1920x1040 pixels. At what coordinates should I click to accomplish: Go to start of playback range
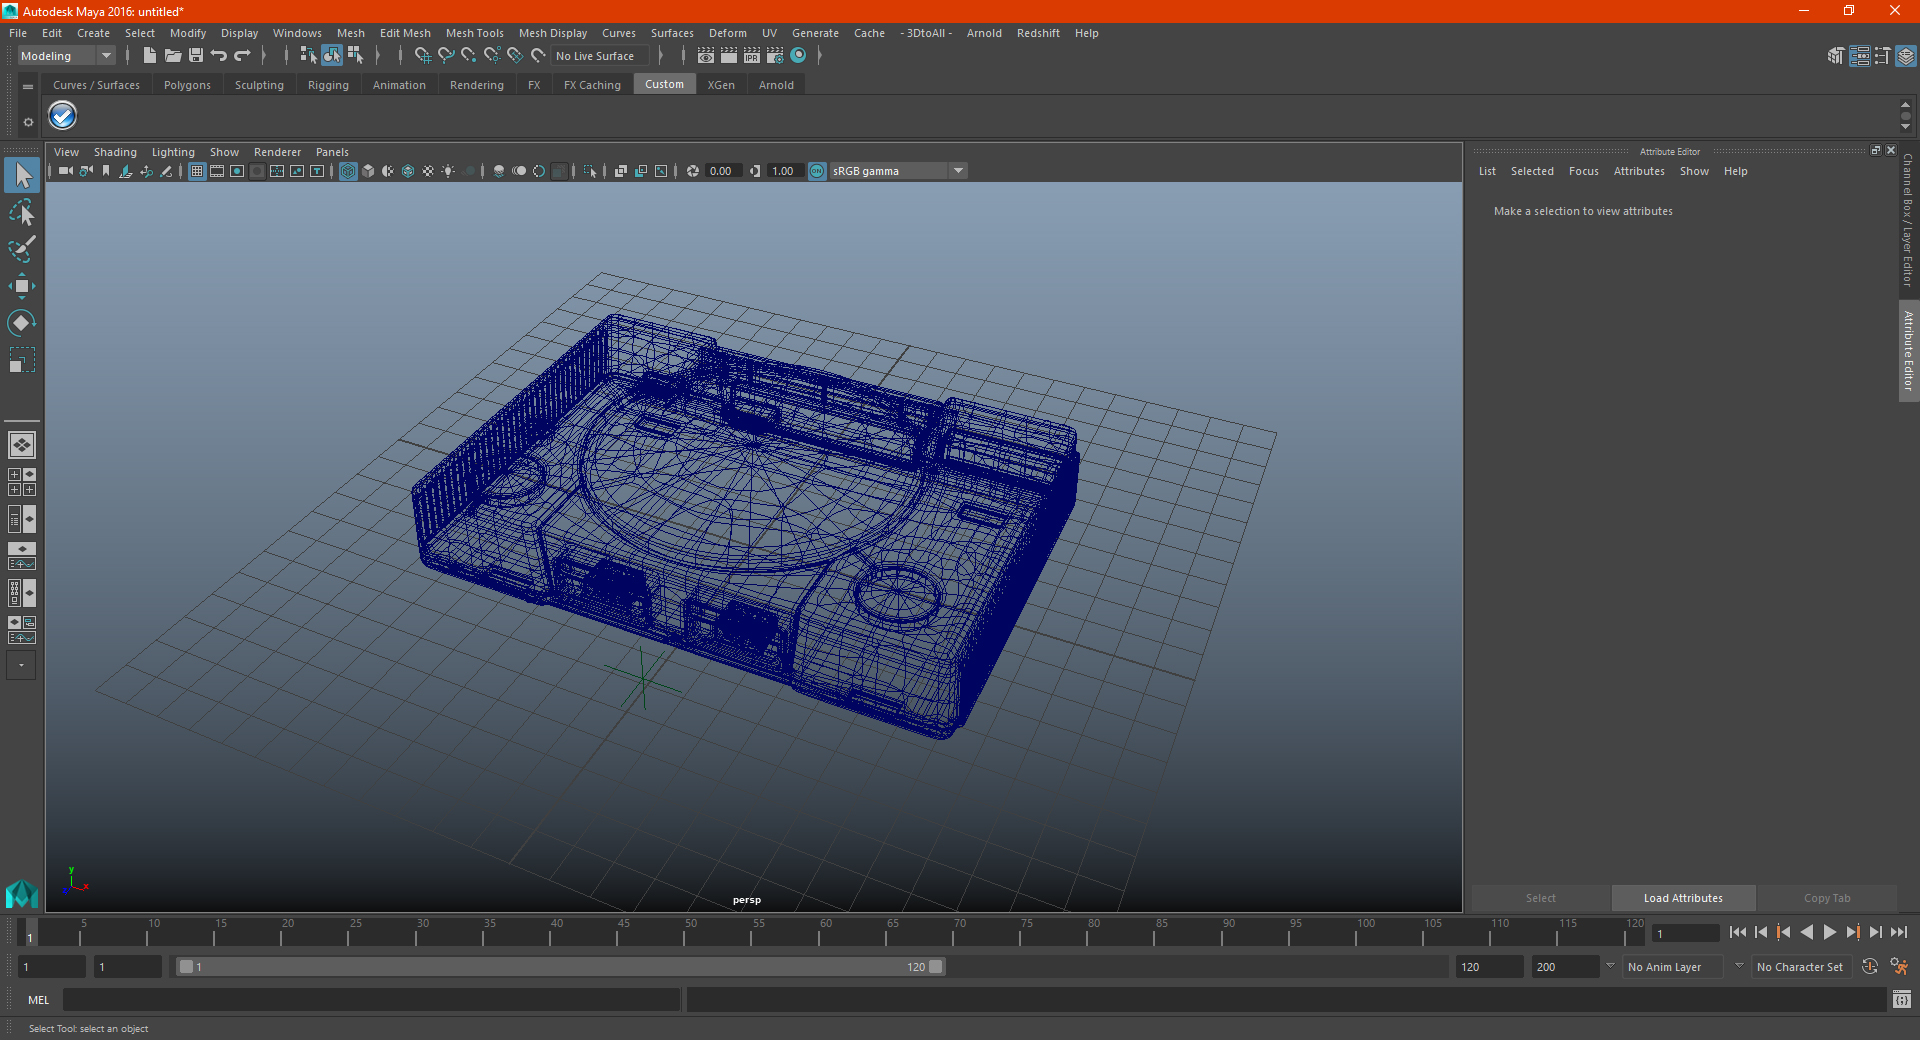pyautogui.click(x=1738, y=932)
